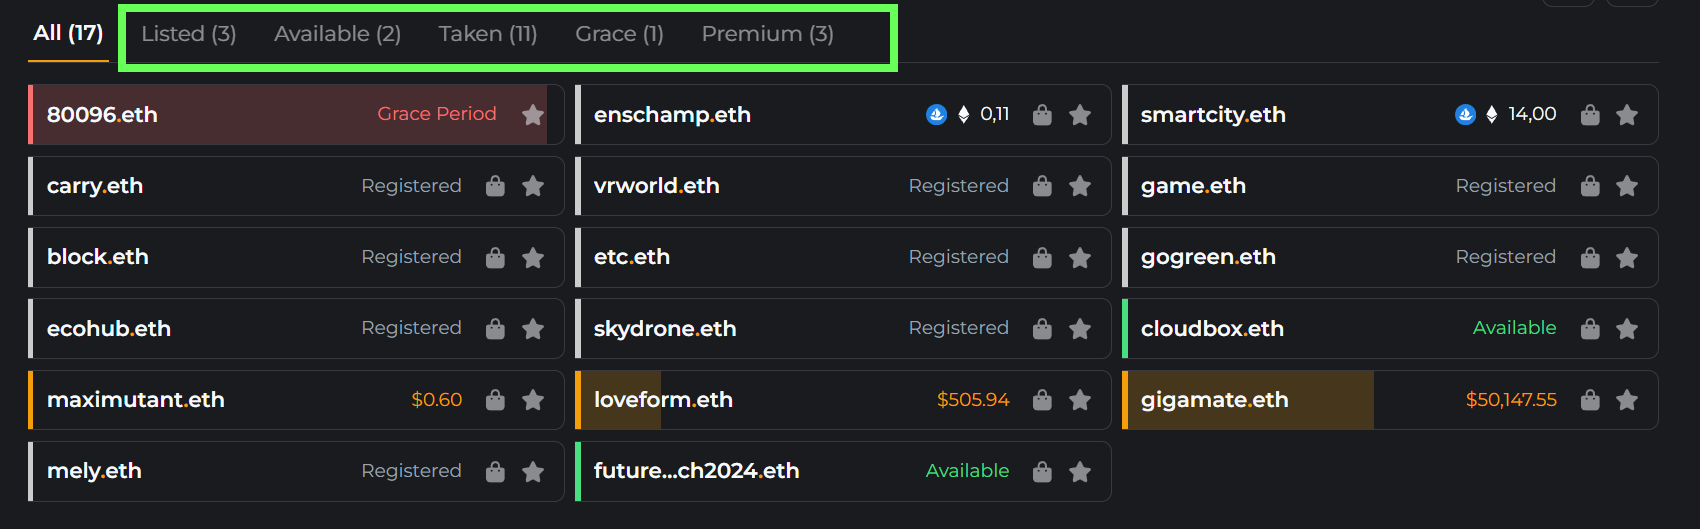Add smartcity.eth to cart via bag icon
The image size is (1700, 529).
(x=1590, y=115)
